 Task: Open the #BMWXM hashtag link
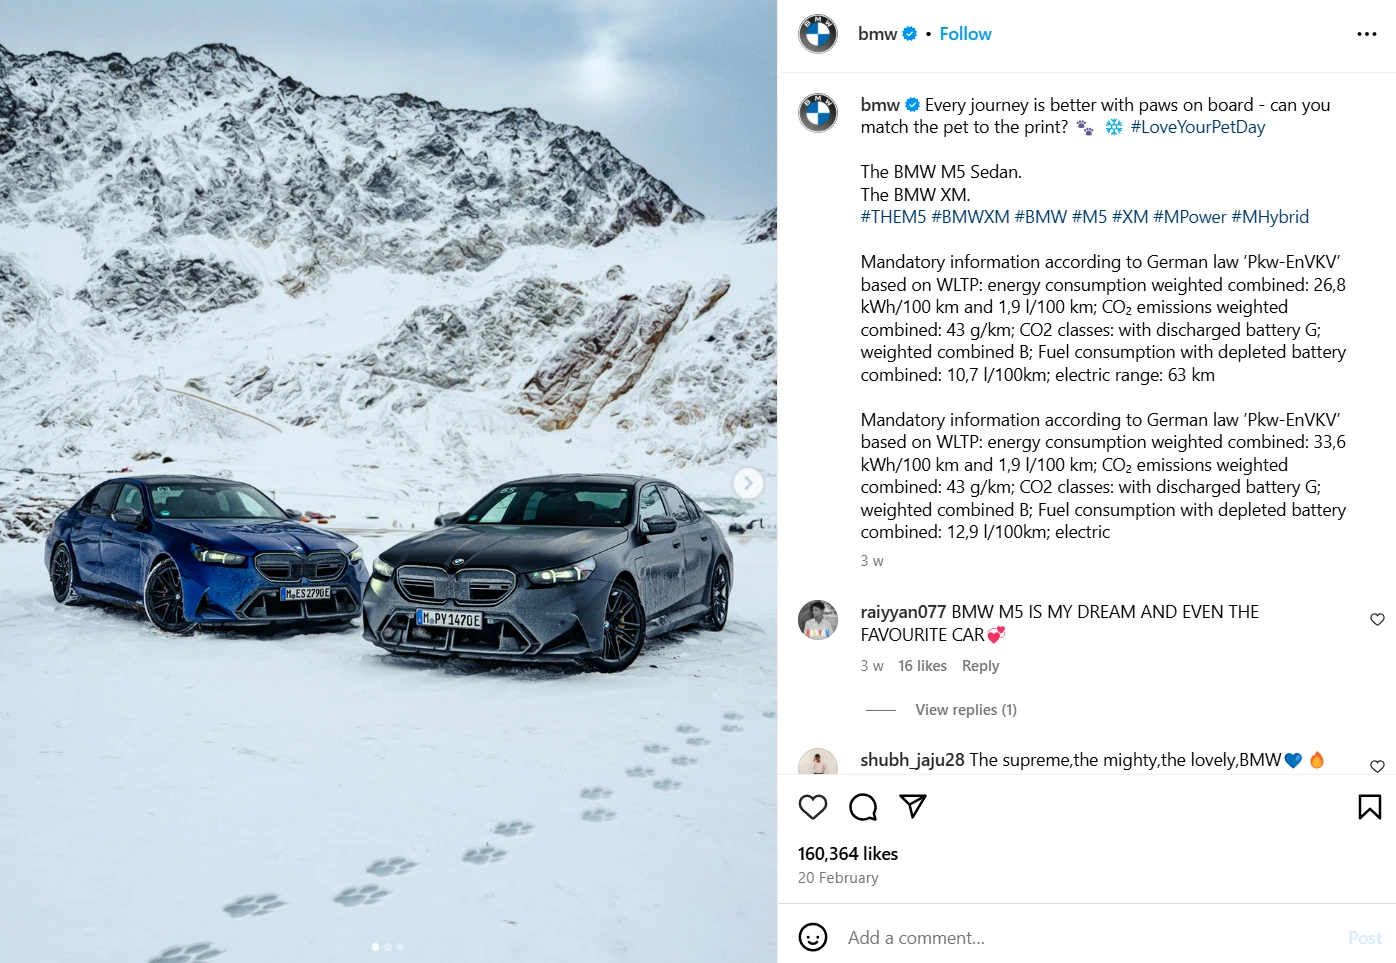click(970, 217)
